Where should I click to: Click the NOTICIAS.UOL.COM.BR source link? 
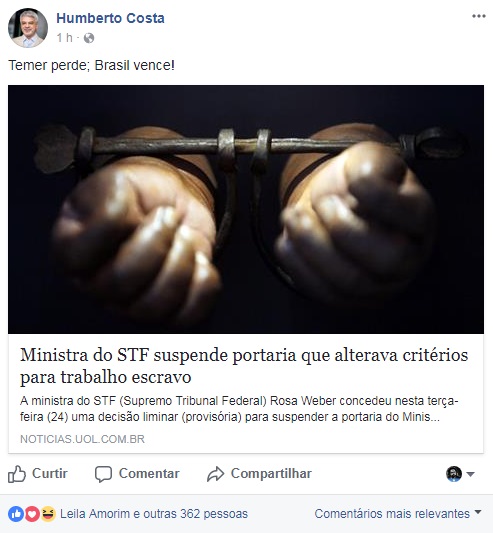pos(82,439)
